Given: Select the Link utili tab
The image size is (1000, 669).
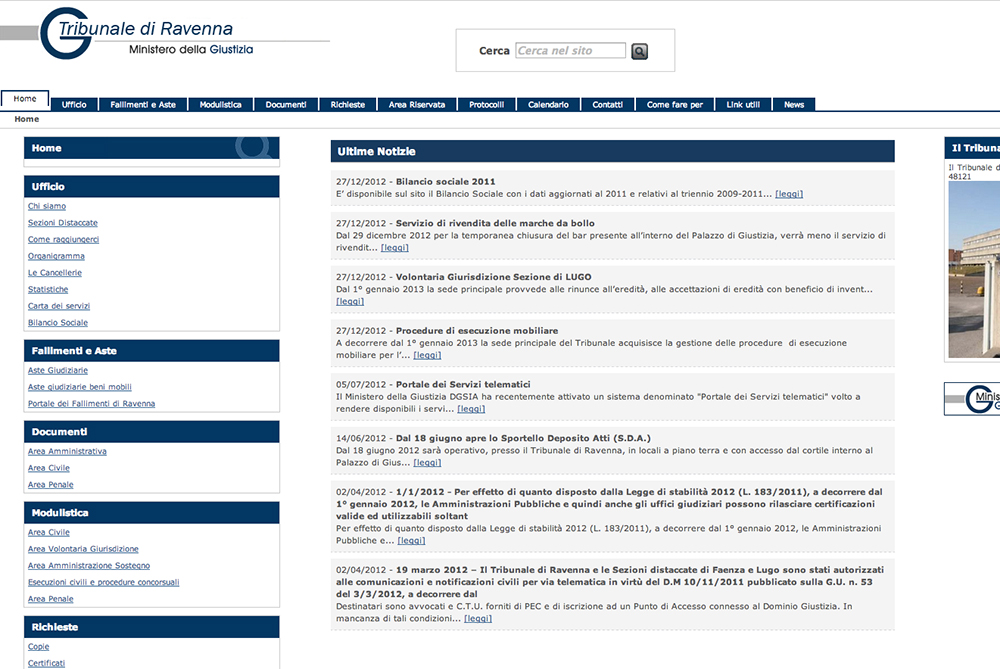Looking at the screenshot, I should [x=743, y=105].
